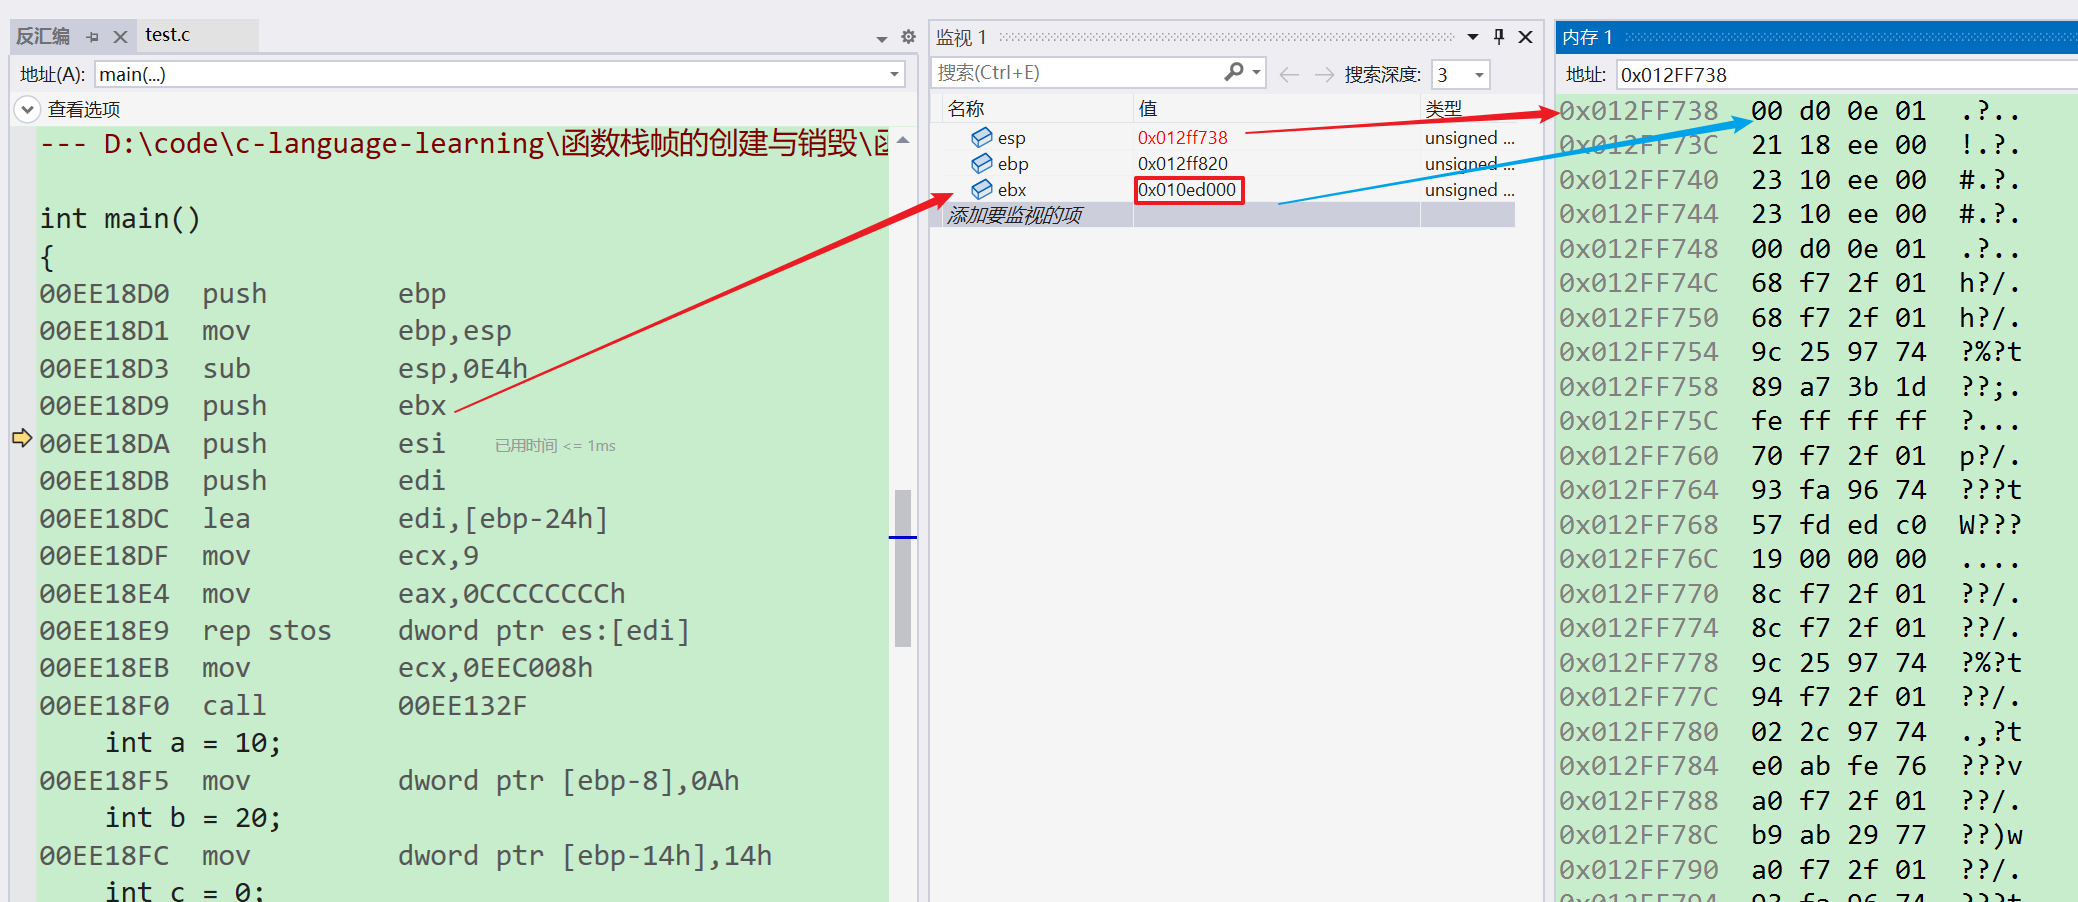This screenshot has width=2078, height=902.
Task: Click memory address 0x012FF758 row
Action: coord(1638,386)
